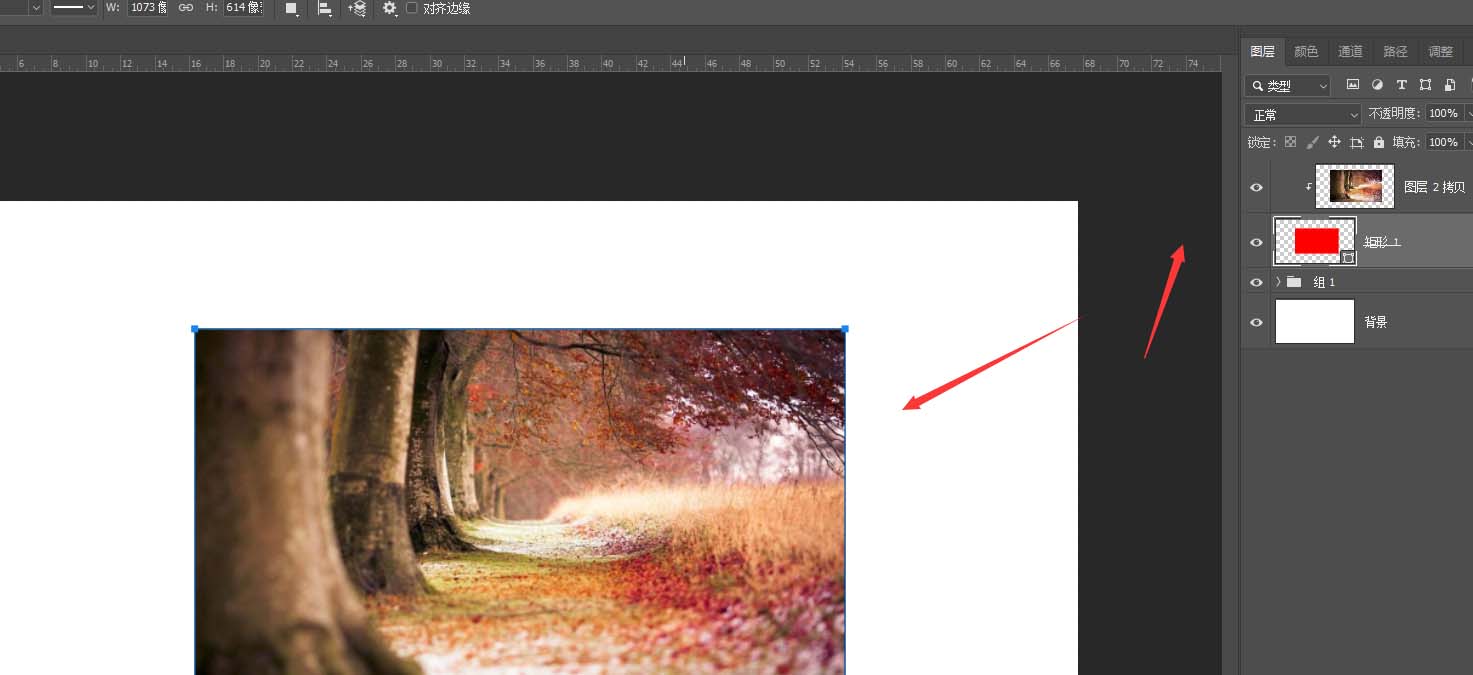Open the path operations gear icon
This screenshot has height=675, width=1473.
pyautogui.click(x=389, y=8)
